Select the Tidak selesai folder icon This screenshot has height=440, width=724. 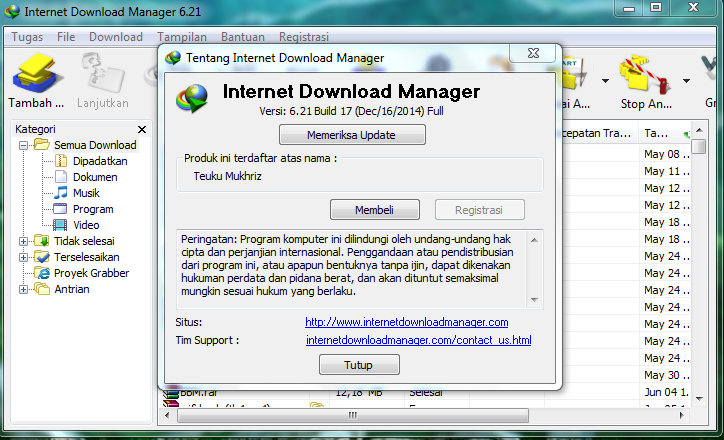[x=42, y=241]
